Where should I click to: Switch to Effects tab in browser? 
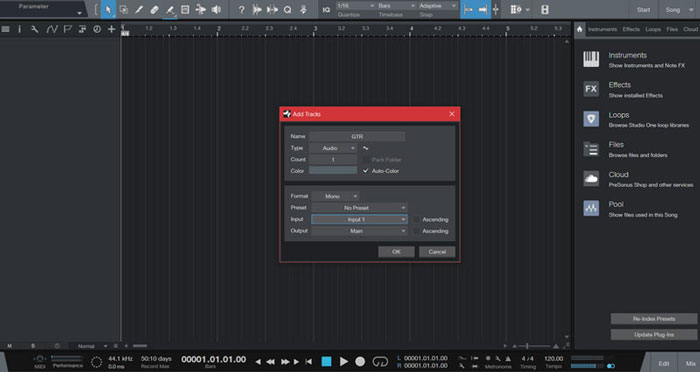631,29
